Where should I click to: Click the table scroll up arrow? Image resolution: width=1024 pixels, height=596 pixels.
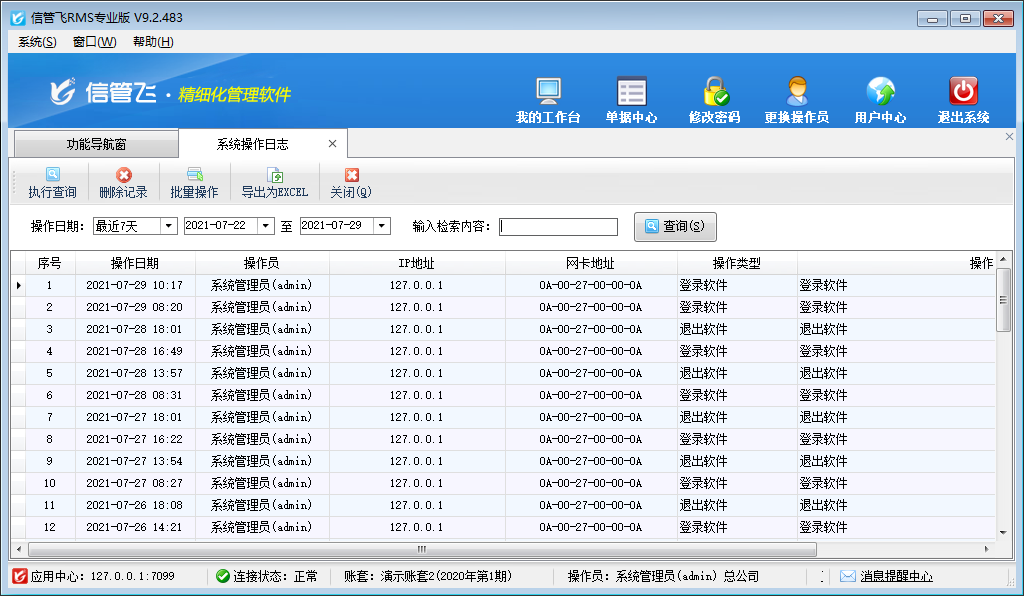(x=1003, y=259)
